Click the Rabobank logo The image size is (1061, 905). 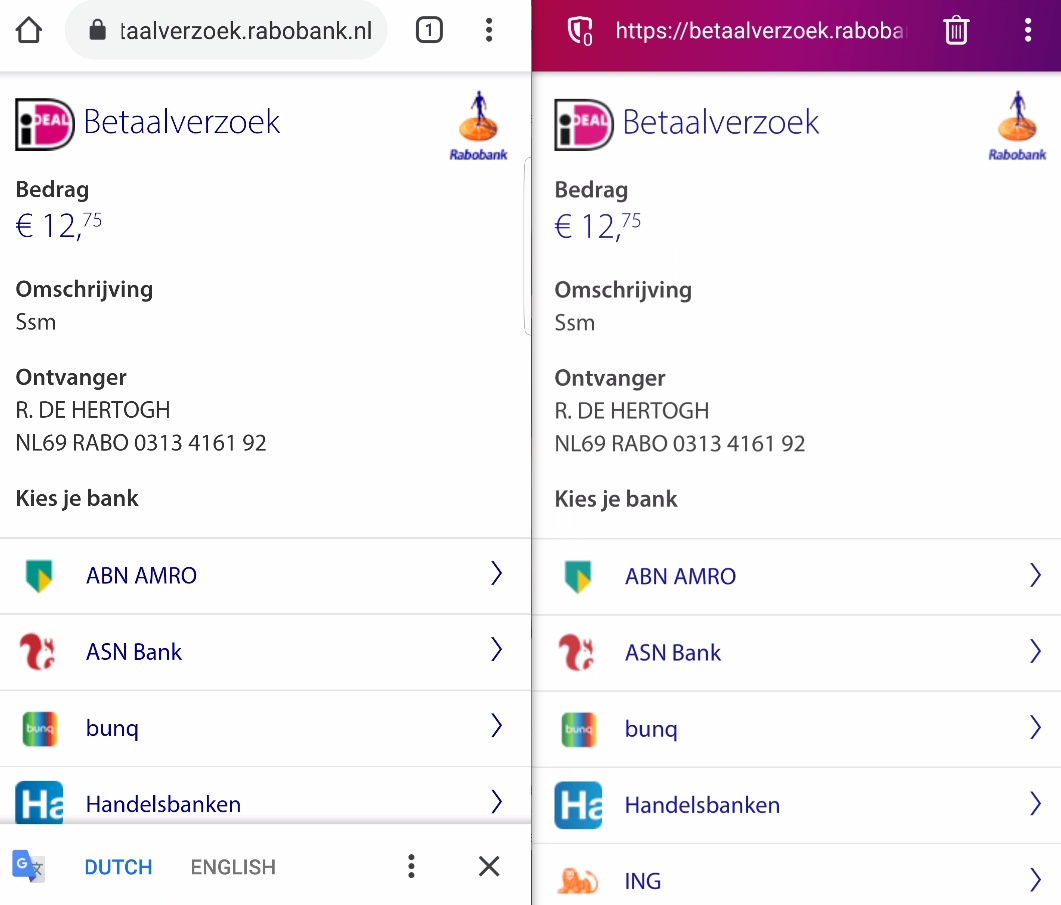click(x=478, y=122)
